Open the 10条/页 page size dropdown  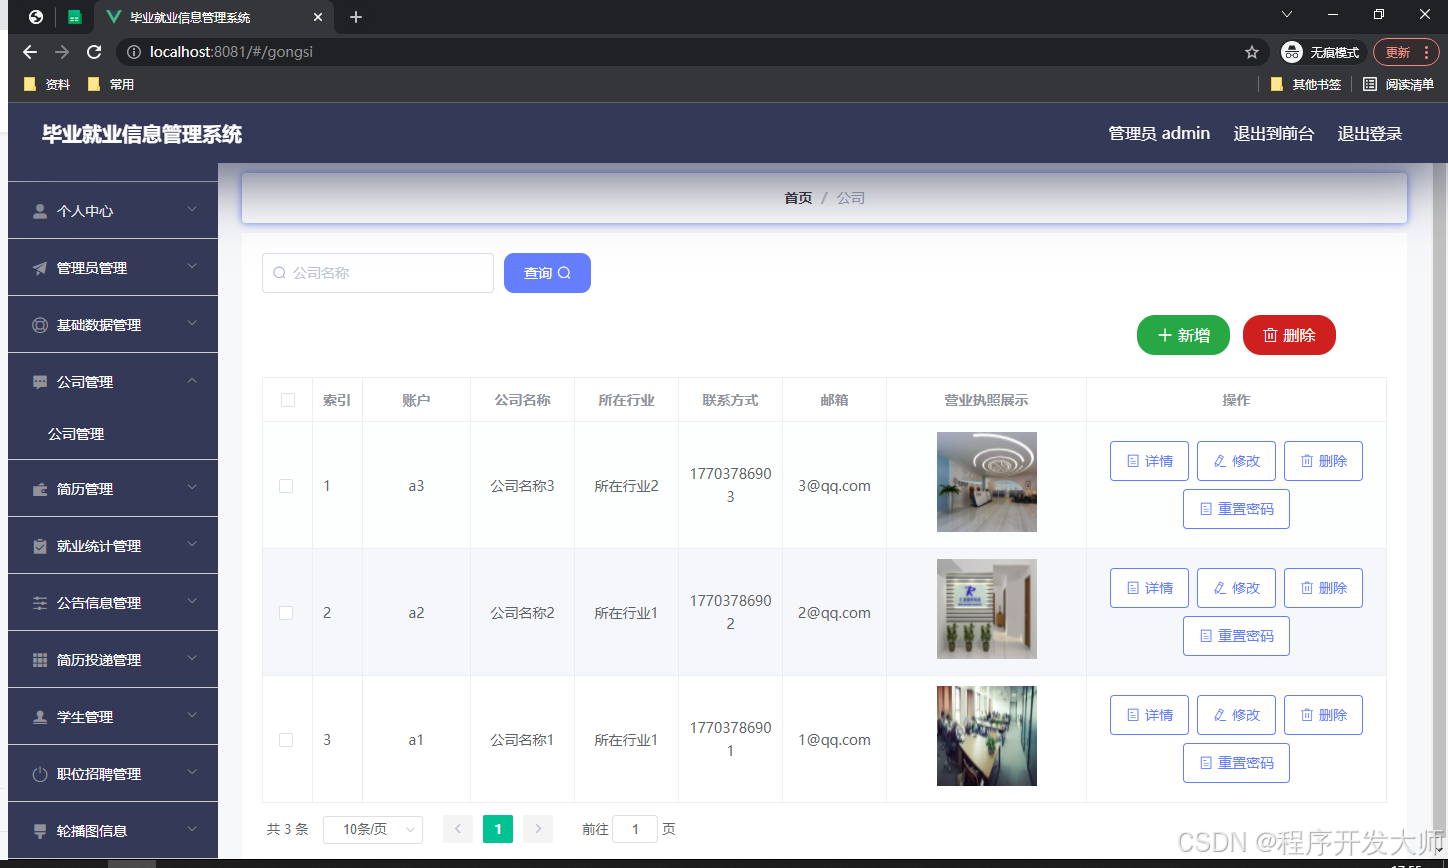pyautogui.click(x=373, y=830)
